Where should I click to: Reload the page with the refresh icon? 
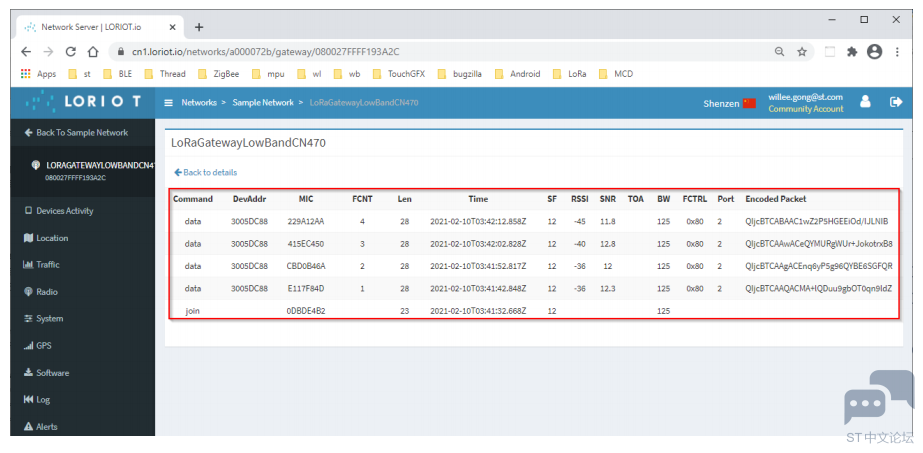[x=71, y=52]
